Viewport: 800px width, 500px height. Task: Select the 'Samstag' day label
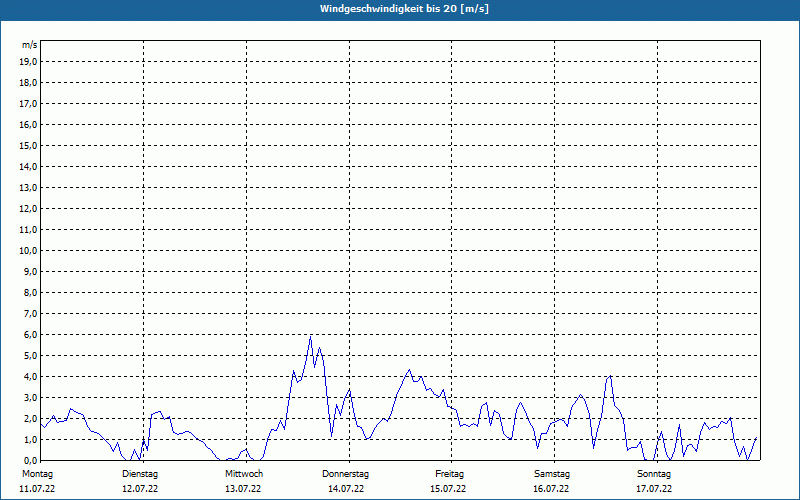(x=552, y=474)
